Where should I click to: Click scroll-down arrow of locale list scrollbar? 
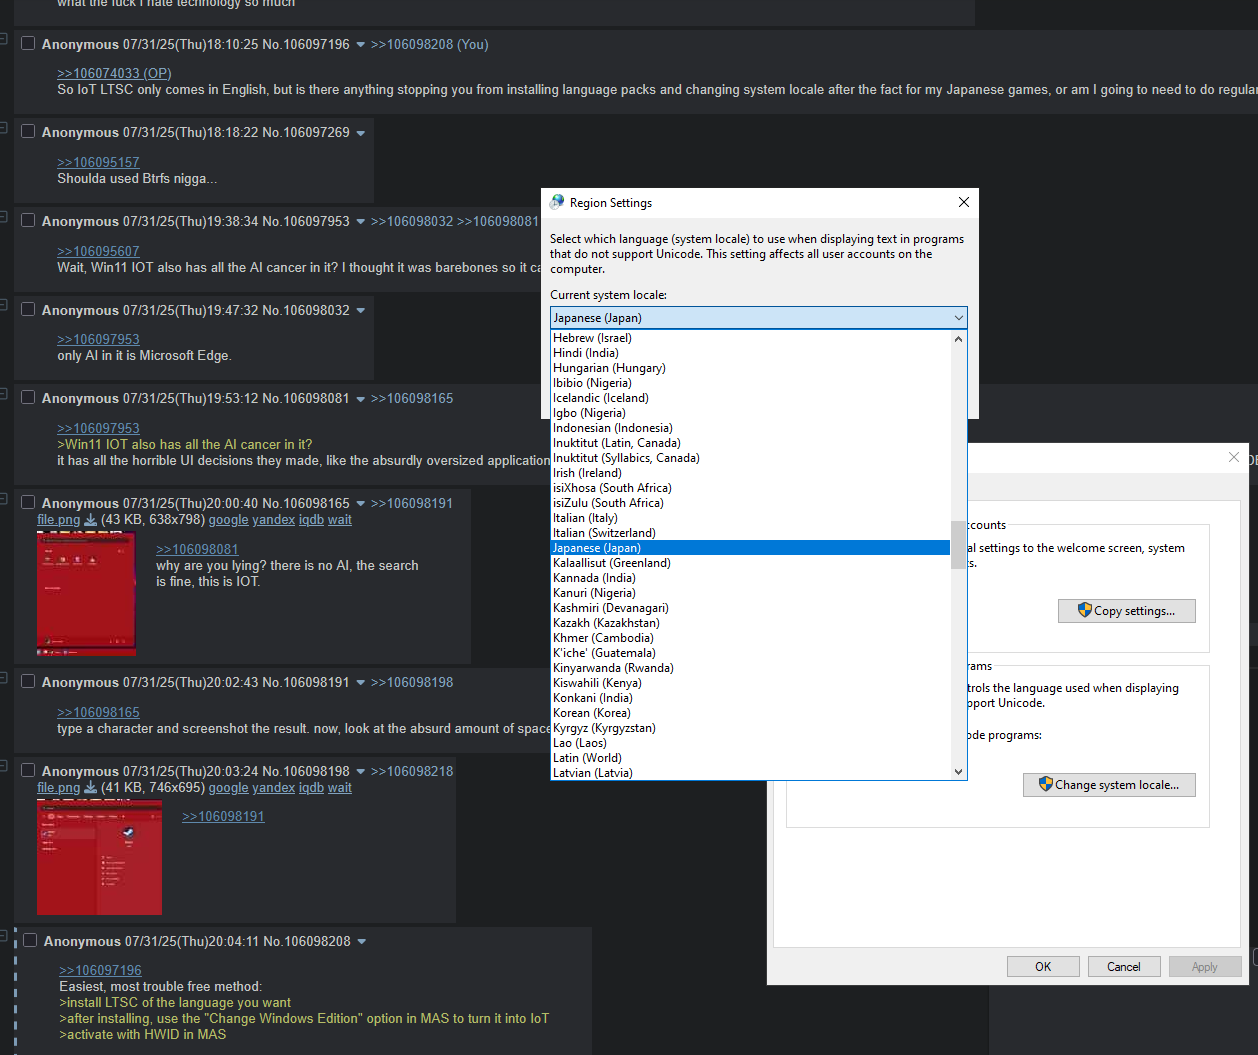point(958,771)
